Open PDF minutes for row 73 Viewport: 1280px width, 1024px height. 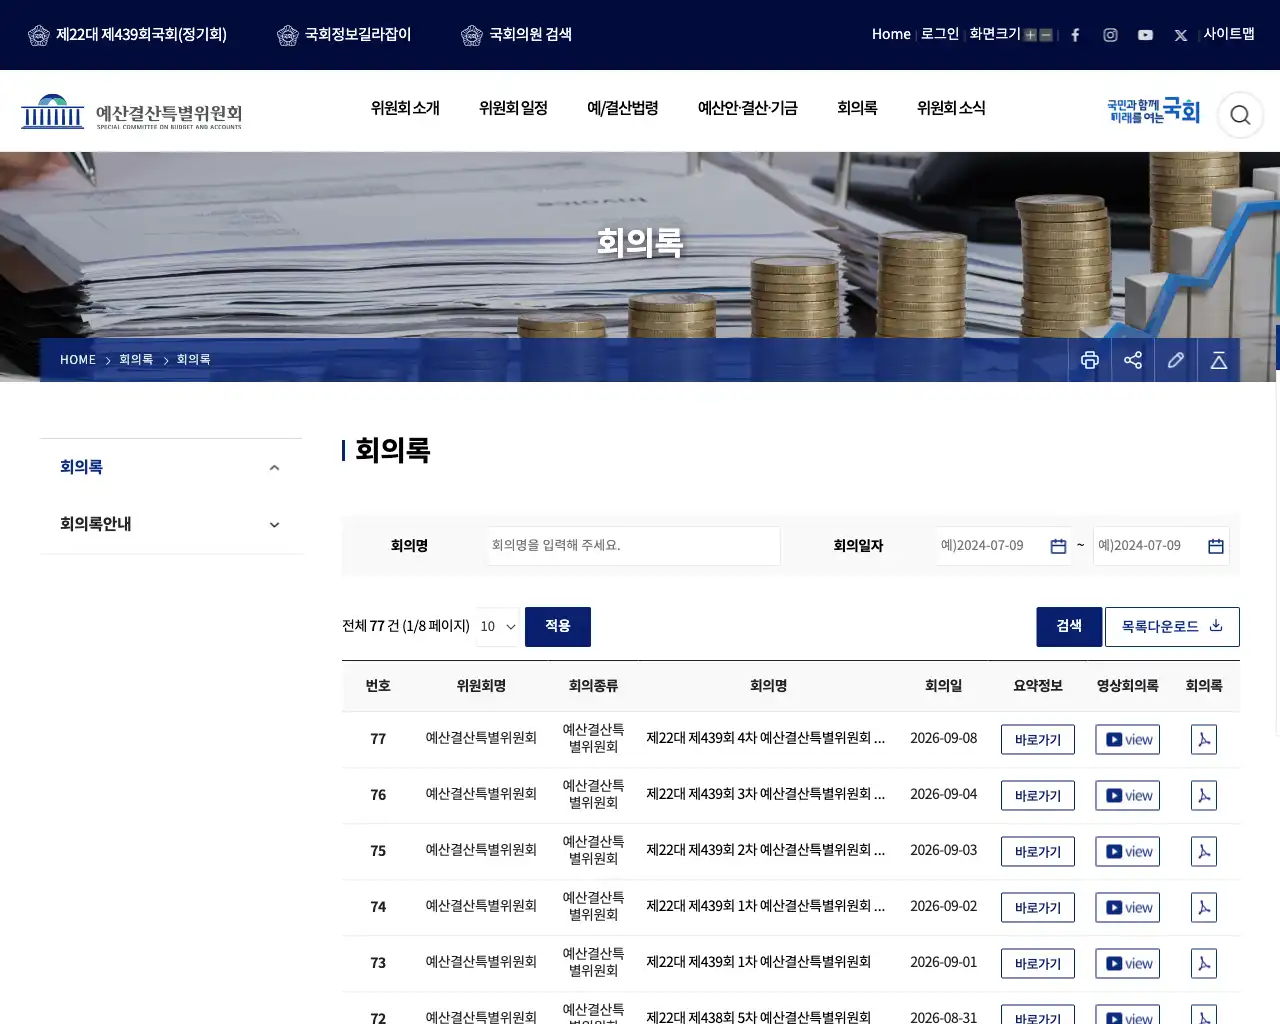pyautogui.click(x=1204, y=964)
